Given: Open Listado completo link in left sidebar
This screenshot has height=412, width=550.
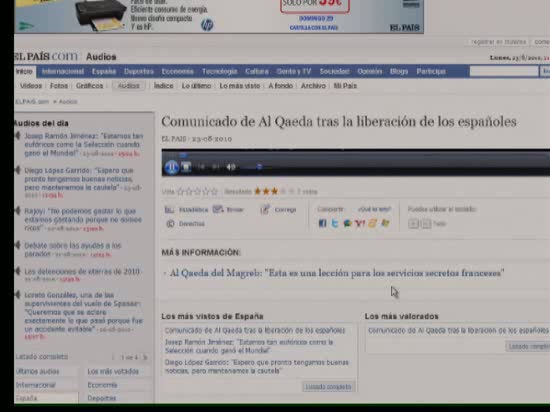Looking at the screenshot, I should [42, 357].
